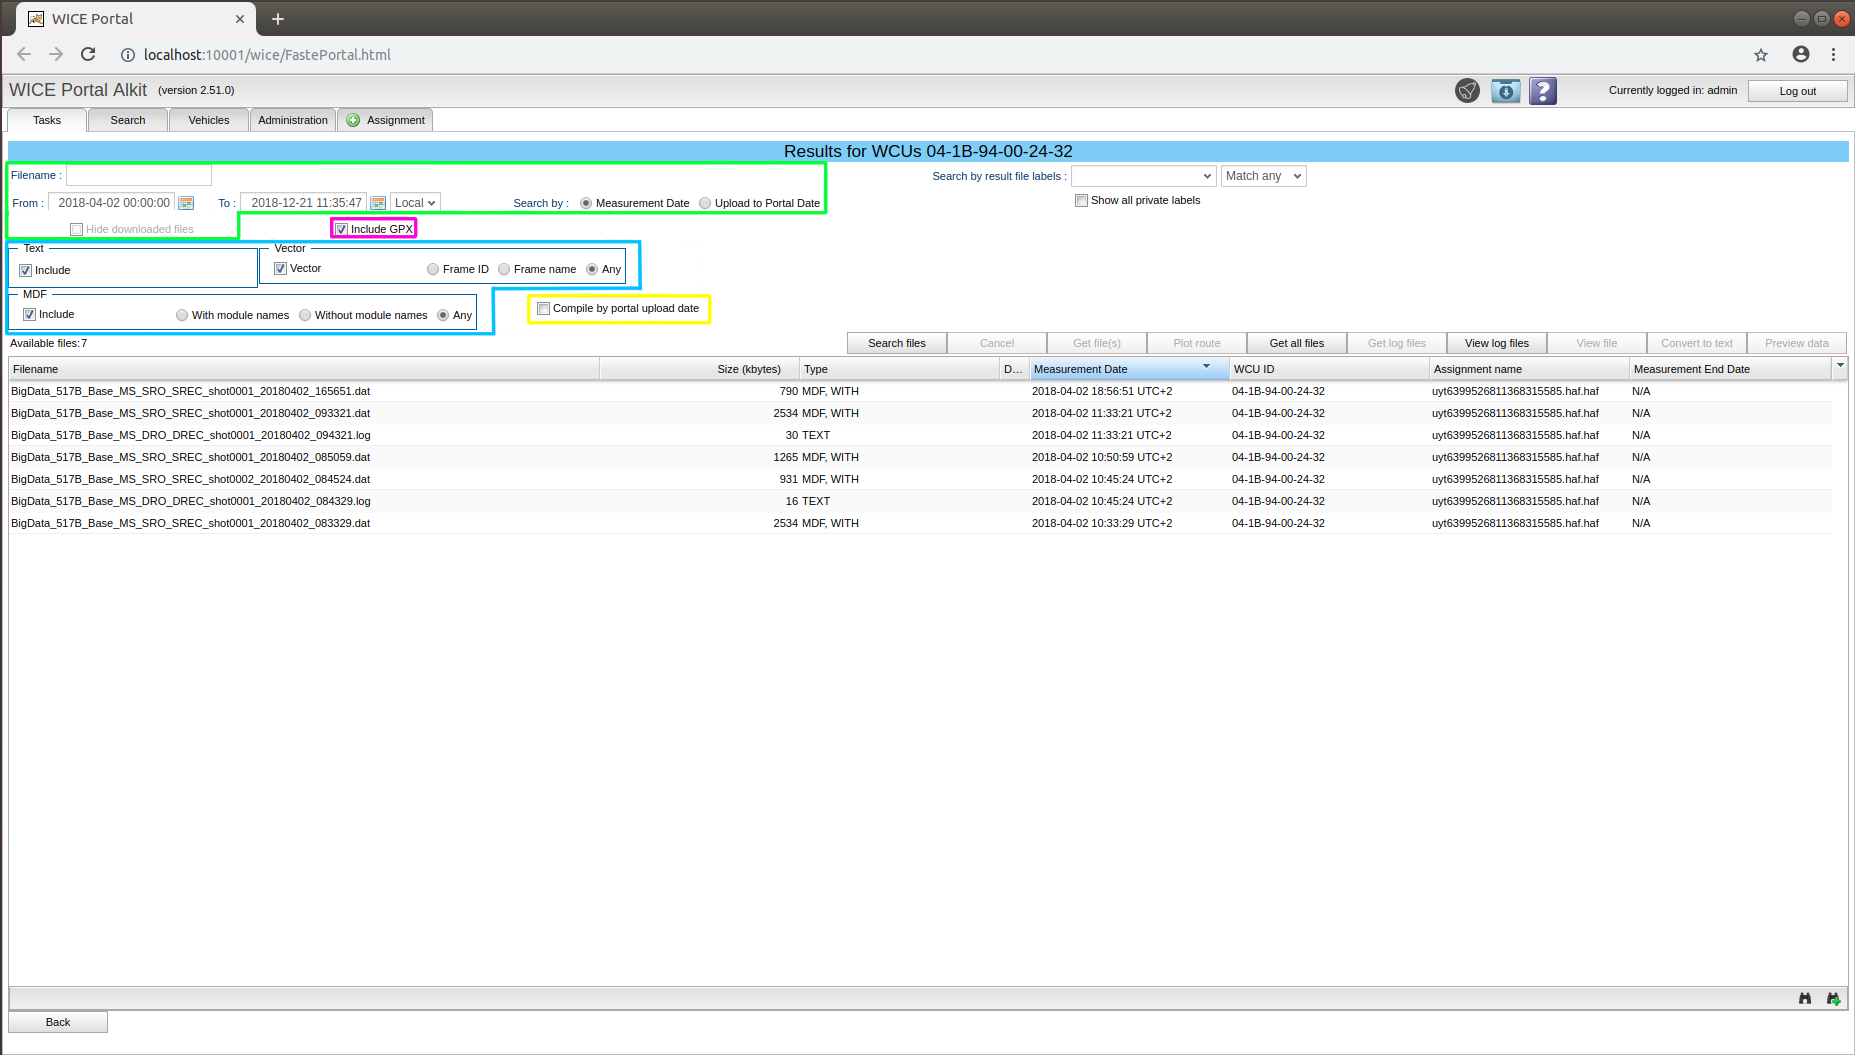This screenshot has height=1055, width=1855.
Task: Uncheck the Include GPX checkbox
Action: click(x=342, y=229)
